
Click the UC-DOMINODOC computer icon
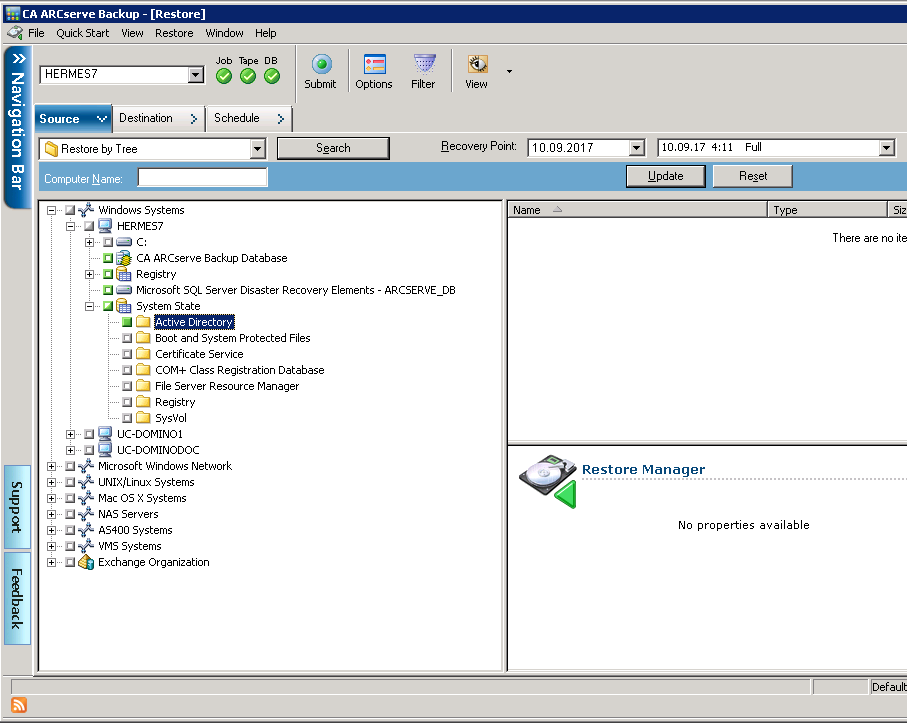click(x=105, y=449)
